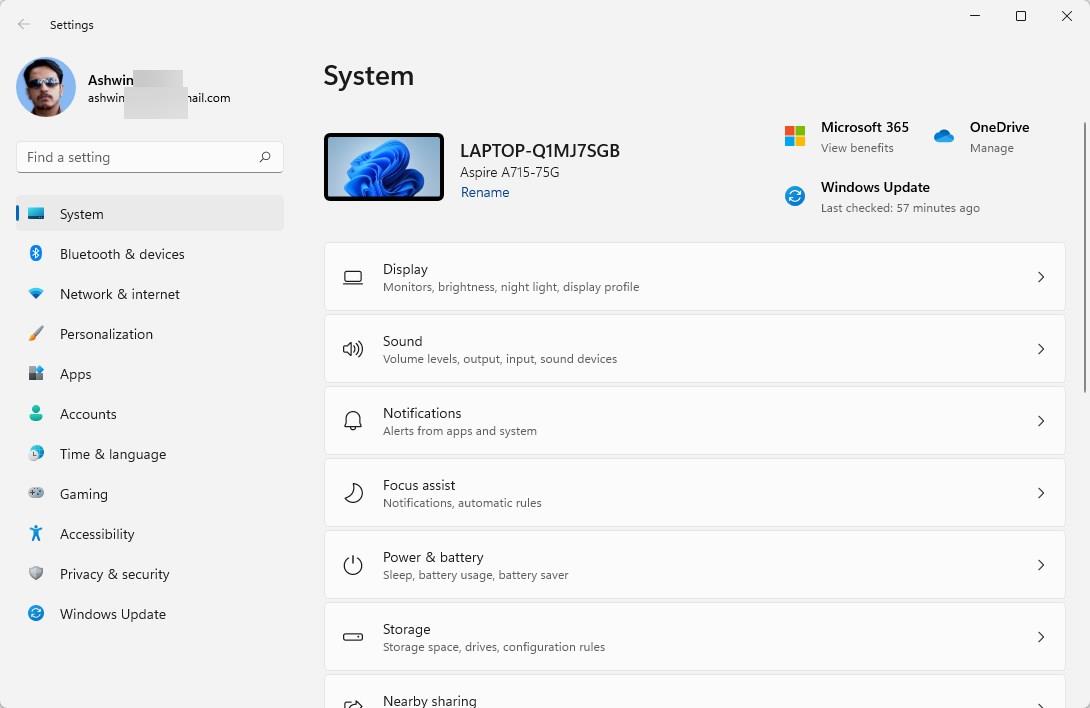The width and height of the screenshot is (1090, 708).
Task: Click the Windows Update icon in sidebar
Action: (x=36, y=613)
